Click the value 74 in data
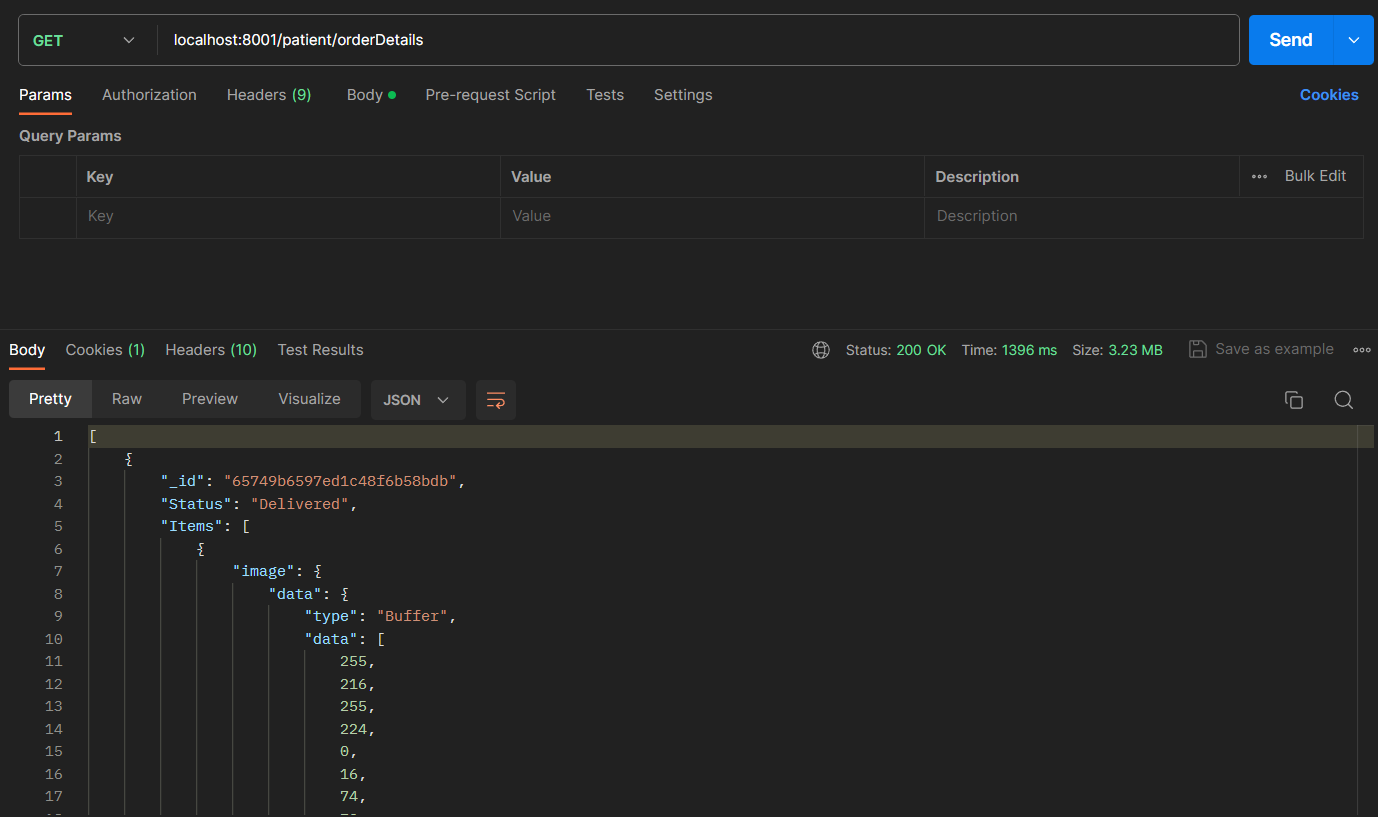The width and height of the screenshot is (1378, 817). click(x=350, y=796)
